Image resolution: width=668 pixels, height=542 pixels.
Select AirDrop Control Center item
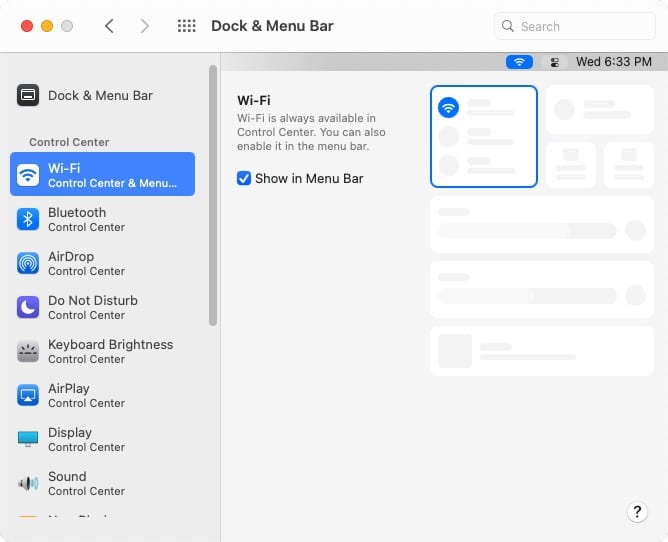coord(102,263)
